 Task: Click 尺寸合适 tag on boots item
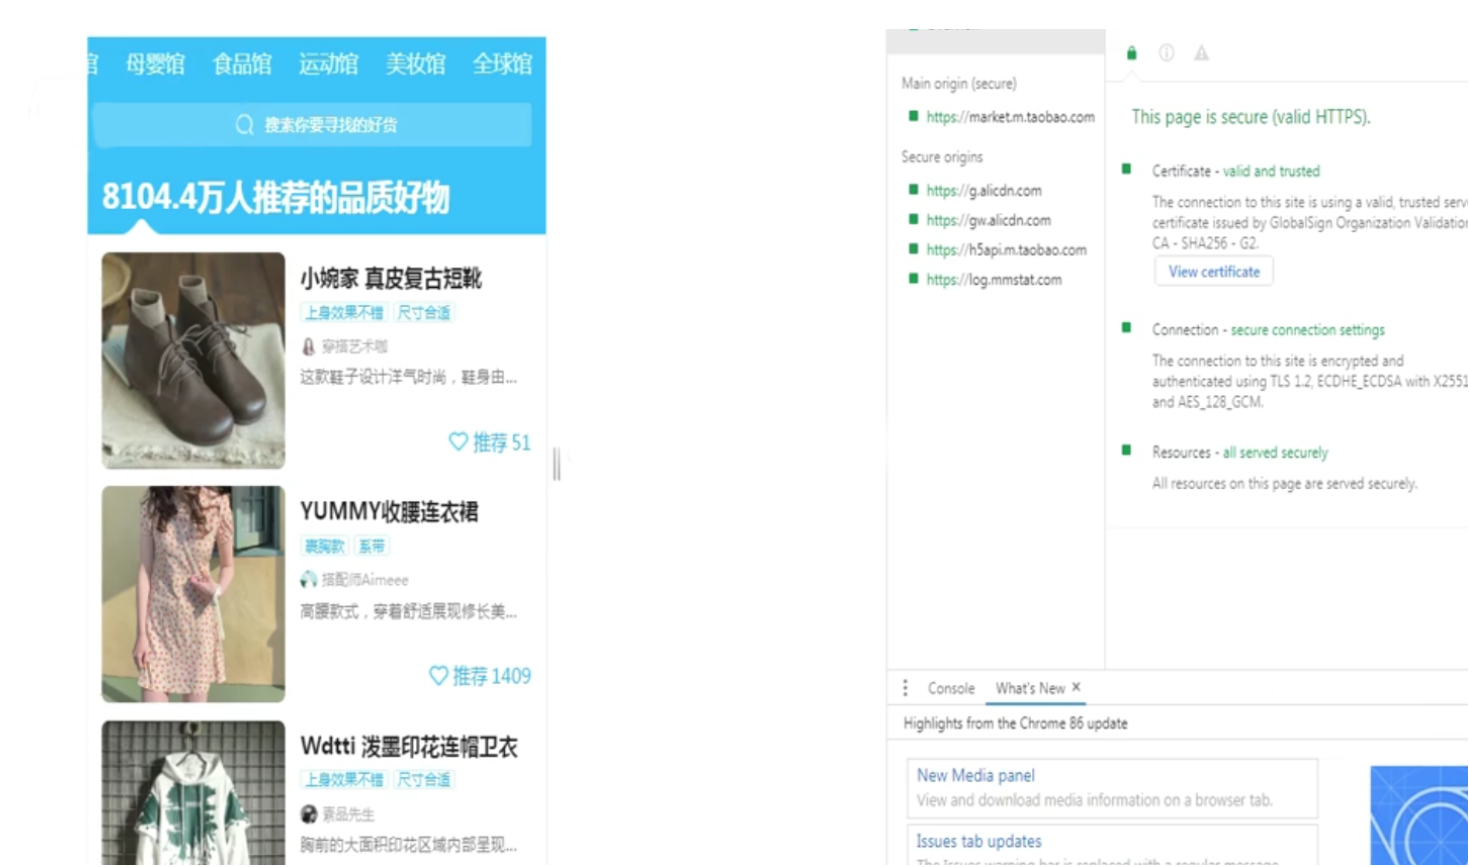point(424,313)
